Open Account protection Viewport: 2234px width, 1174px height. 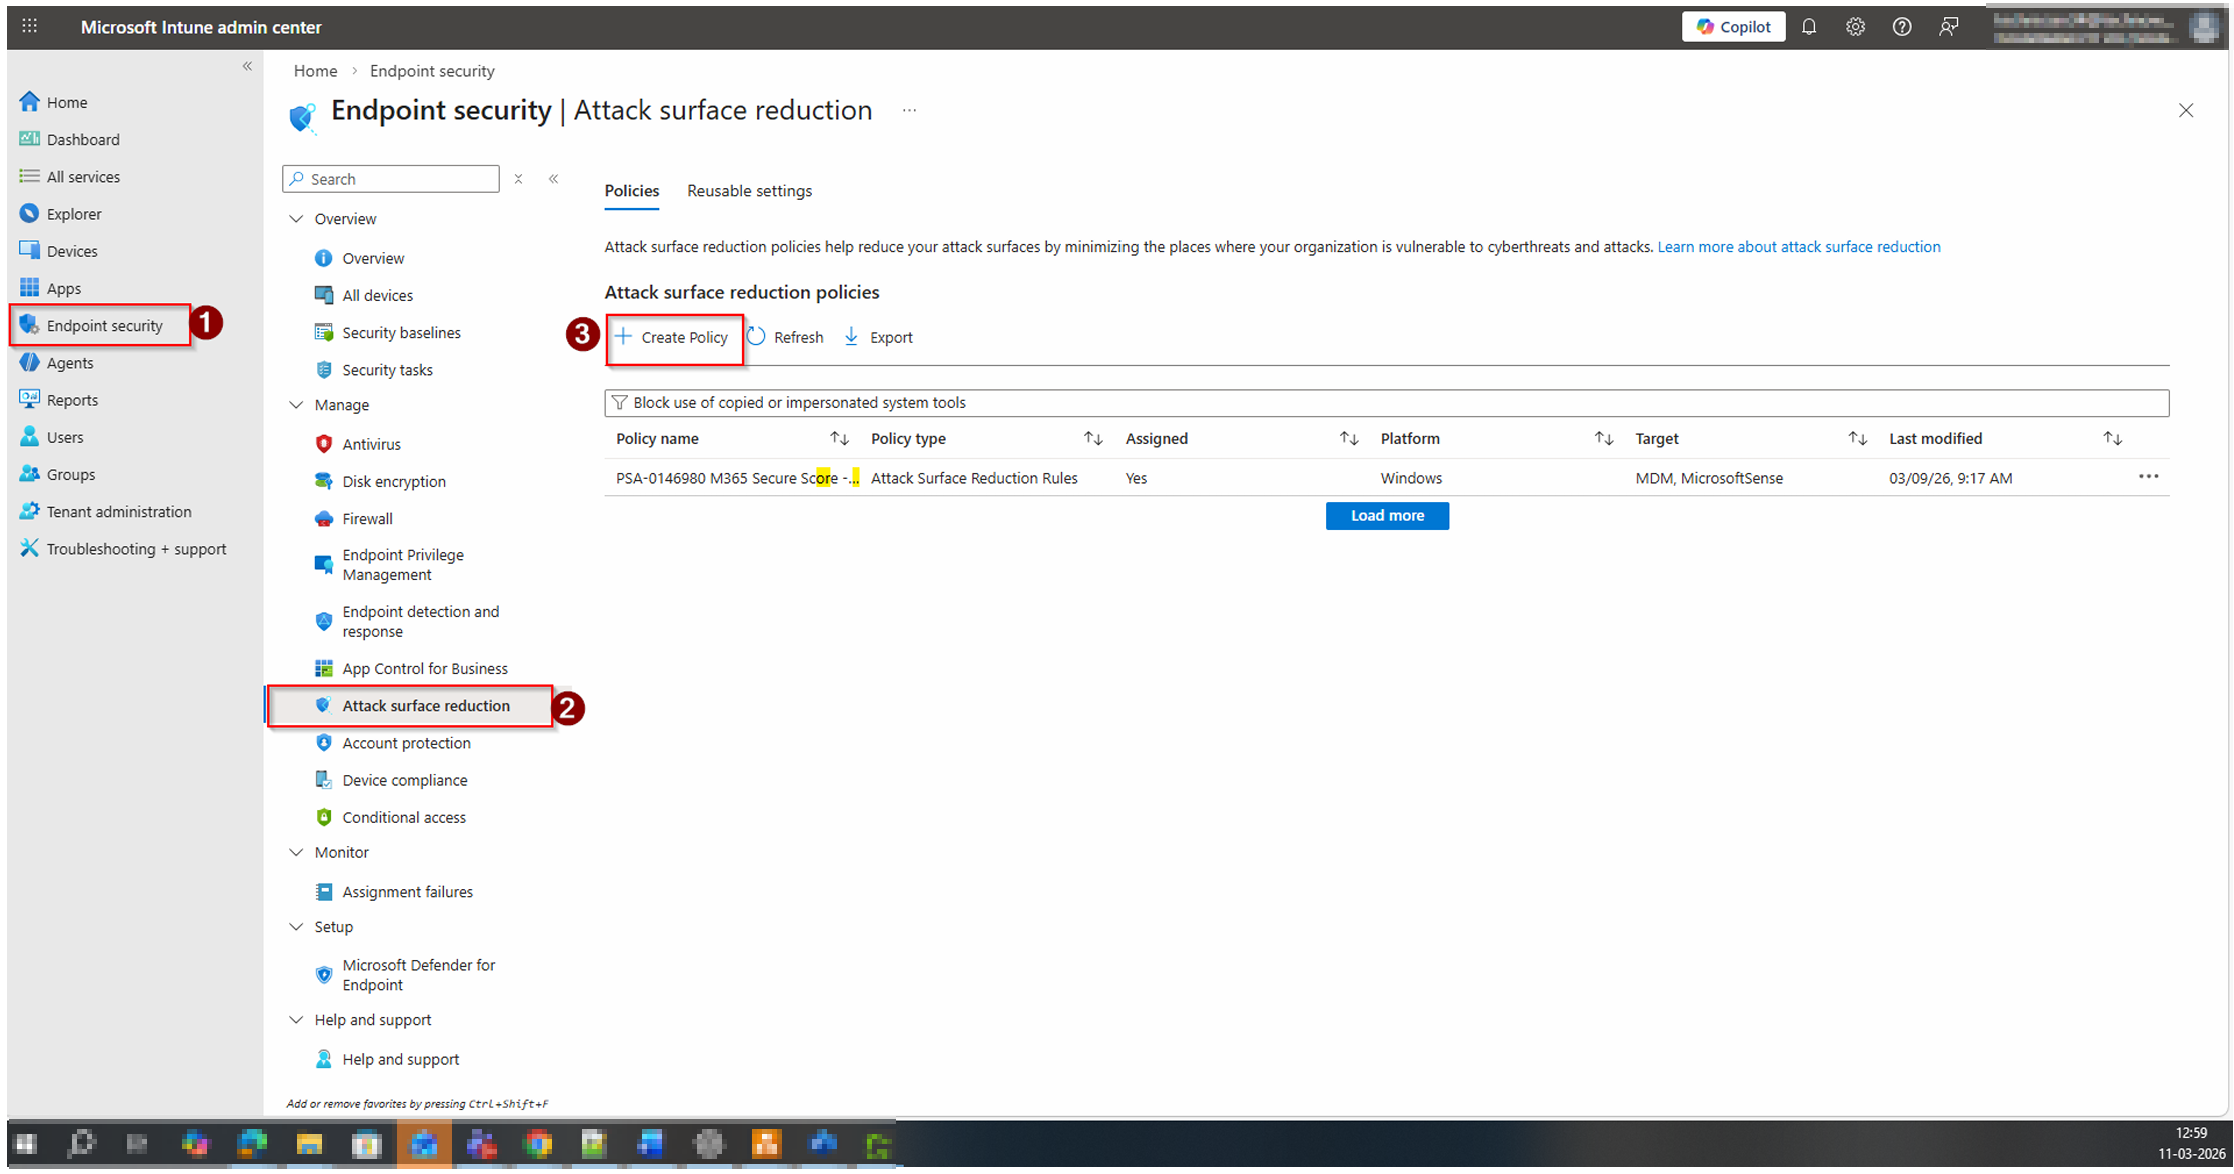[393, 743]
